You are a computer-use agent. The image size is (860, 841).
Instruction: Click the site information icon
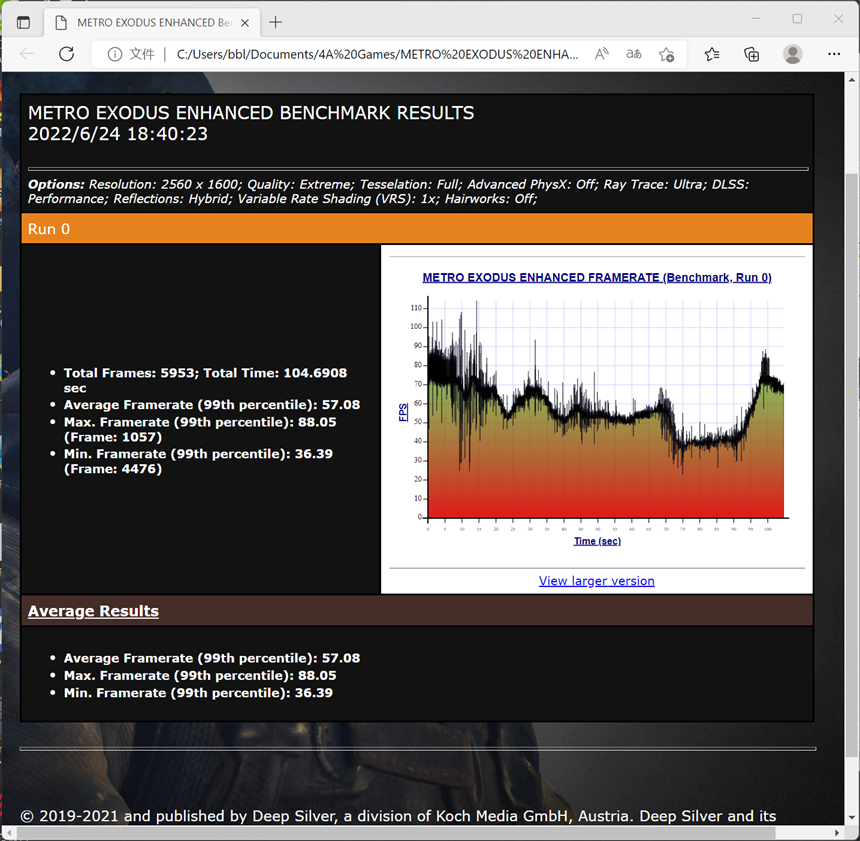point(115,54)
